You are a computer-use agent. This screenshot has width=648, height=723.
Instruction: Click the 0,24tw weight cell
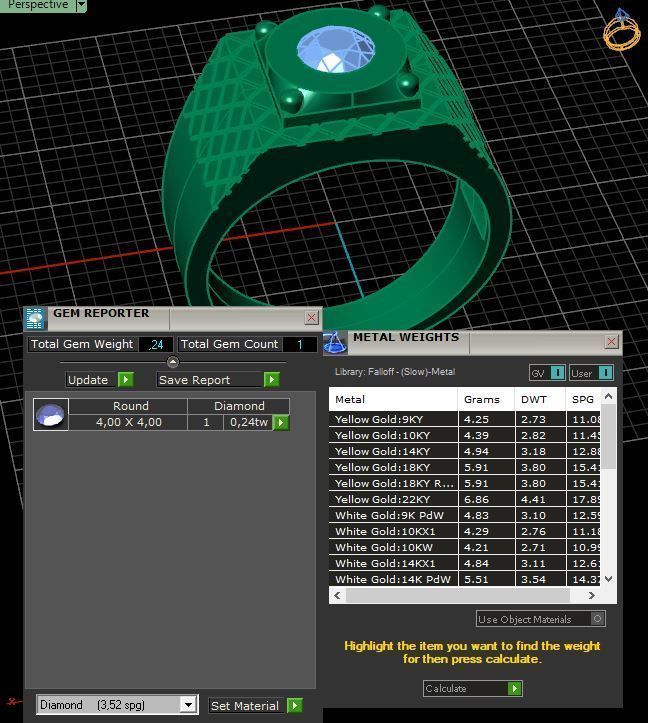click(x=249, y=422)
